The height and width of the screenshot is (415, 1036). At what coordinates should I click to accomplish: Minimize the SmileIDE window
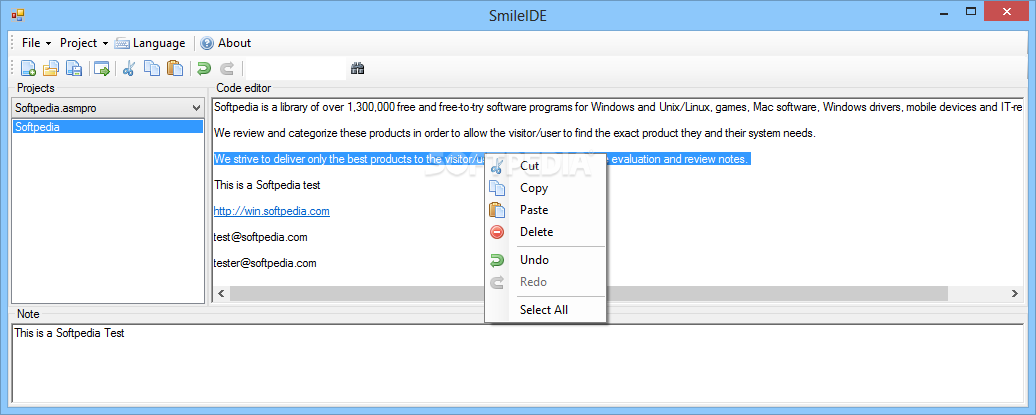pyautogui.click(x=942, y=11)
